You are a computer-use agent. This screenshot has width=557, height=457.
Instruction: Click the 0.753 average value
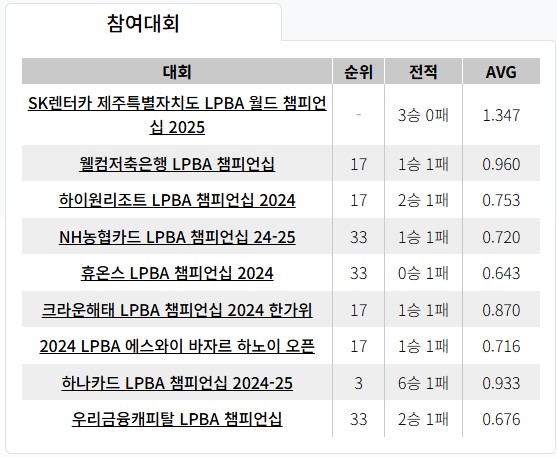point(501,200)
